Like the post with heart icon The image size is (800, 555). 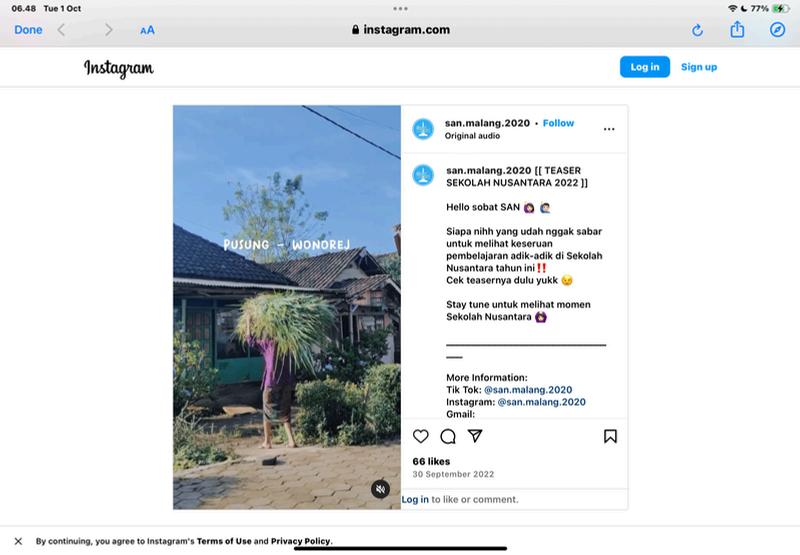pyautogui.click(x=420, y=436)
